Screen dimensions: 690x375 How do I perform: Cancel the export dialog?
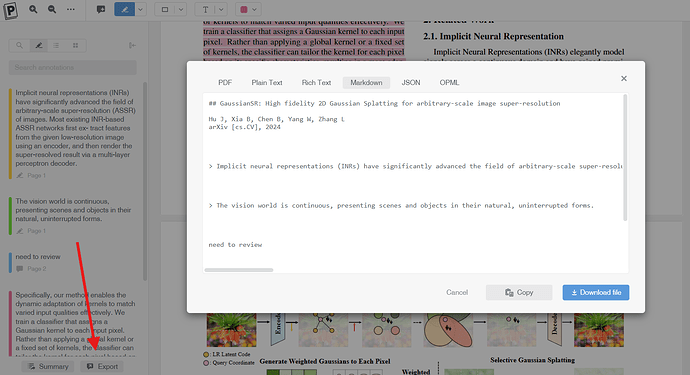457,292
